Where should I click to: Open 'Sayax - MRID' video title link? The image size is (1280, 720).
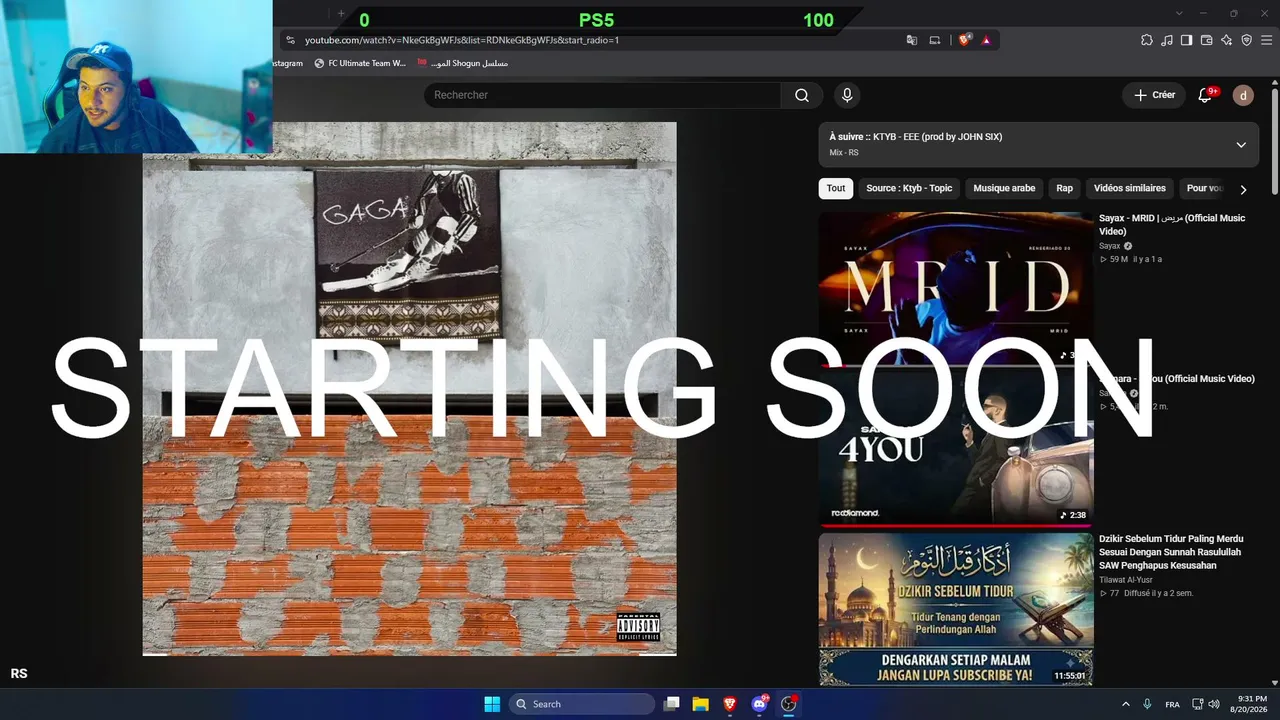(1172, 225)
